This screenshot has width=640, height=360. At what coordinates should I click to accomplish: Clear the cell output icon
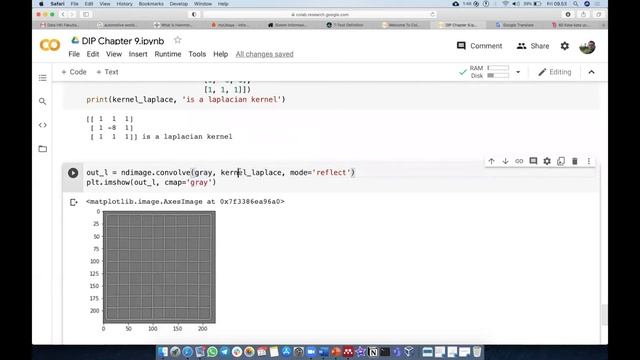click(x=73, y=202)
